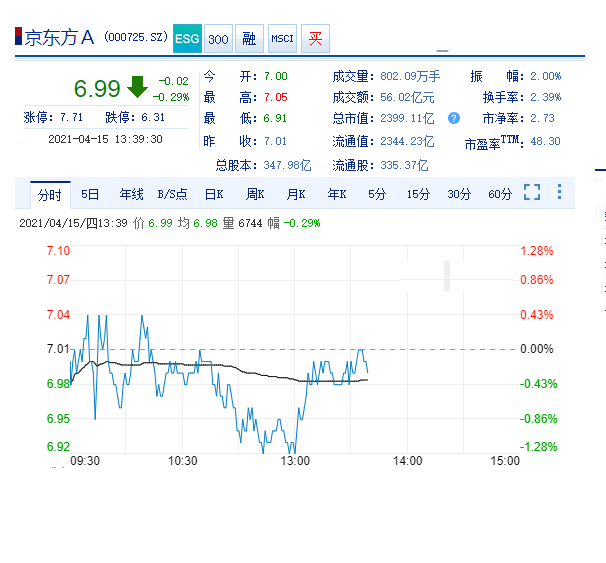Click the ESG badge
The image size is (606, 563).
click(187, 38)
